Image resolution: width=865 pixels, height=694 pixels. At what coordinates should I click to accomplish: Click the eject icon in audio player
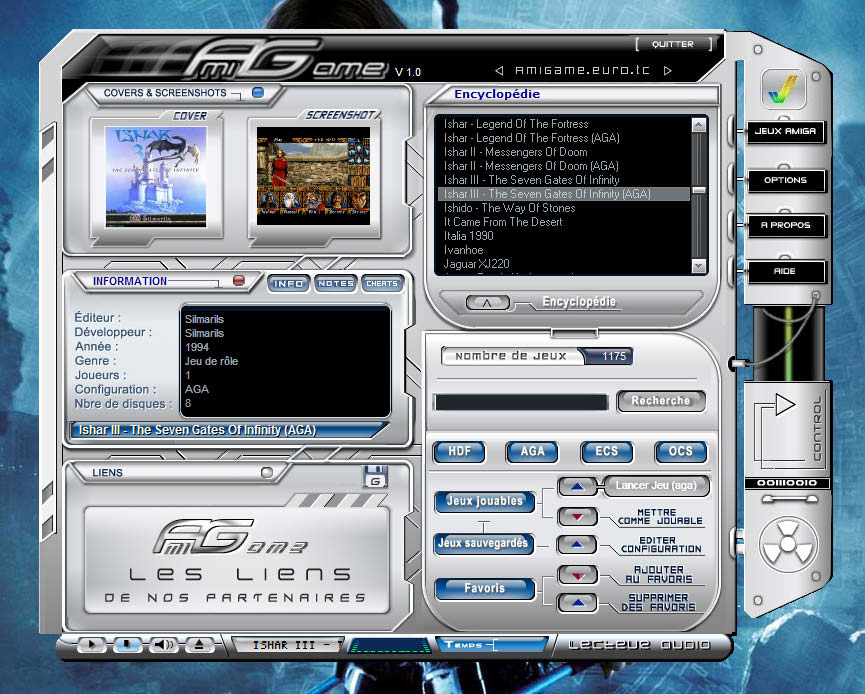199,644
